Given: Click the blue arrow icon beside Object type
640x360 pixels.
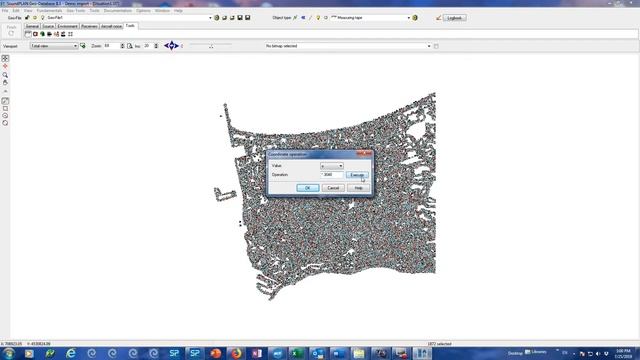Looking at the screenshot, I should tap(303, 18).
